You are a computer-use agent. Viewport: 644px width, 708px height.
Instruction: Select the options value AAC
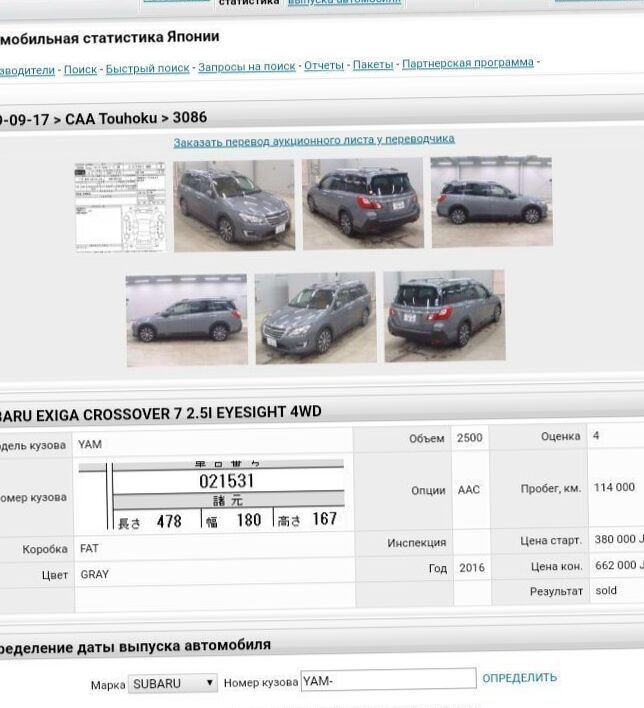pyautogui.click(x=469, y=489)
